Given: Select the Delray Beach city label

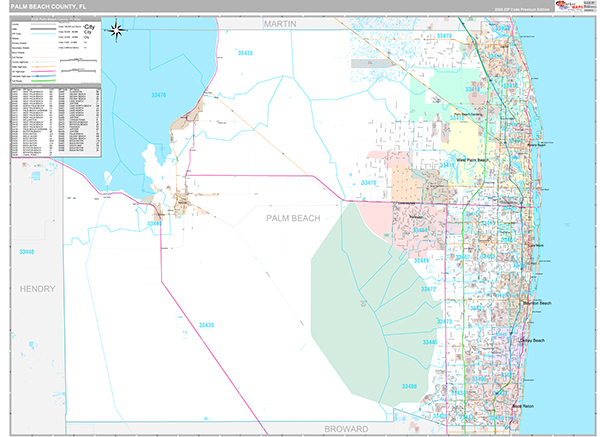Looking at the screenshot, I should [x=532, y=341].
